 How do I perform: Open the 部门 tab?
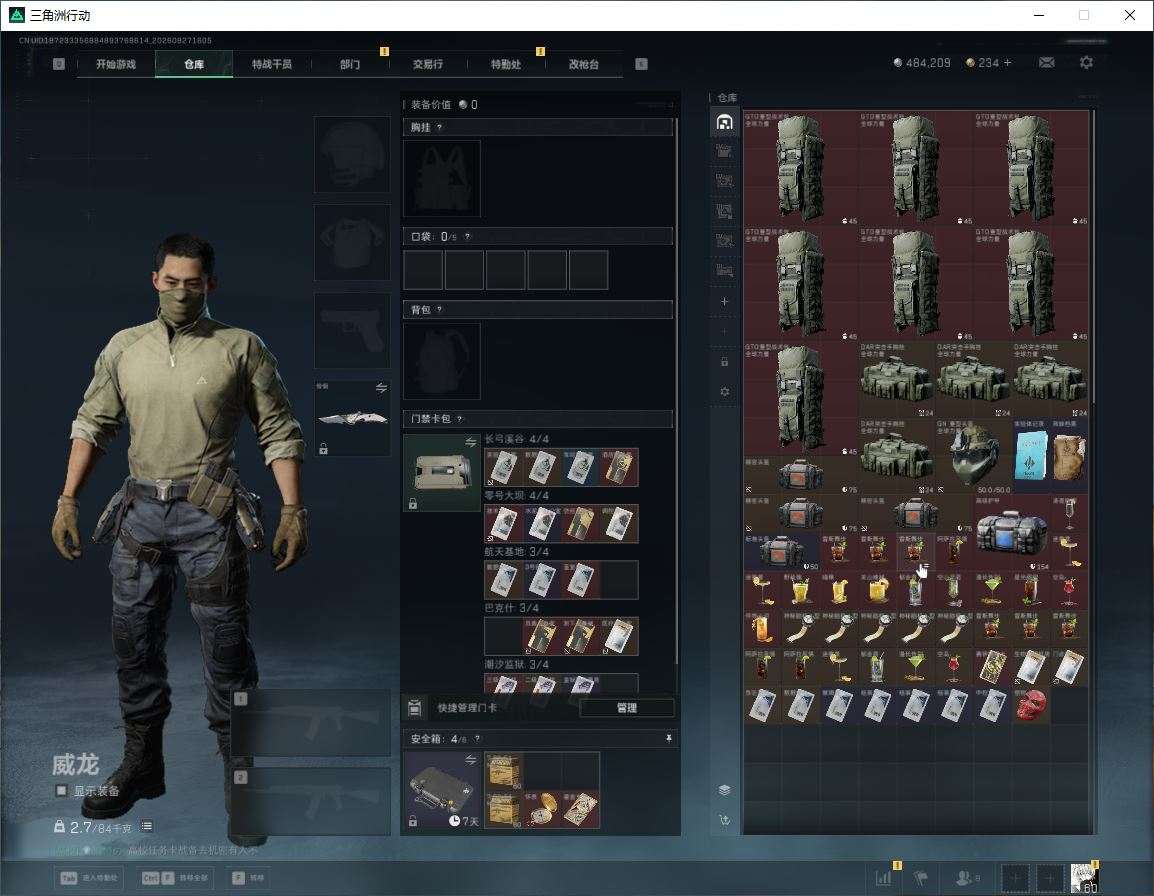[350, 64]
